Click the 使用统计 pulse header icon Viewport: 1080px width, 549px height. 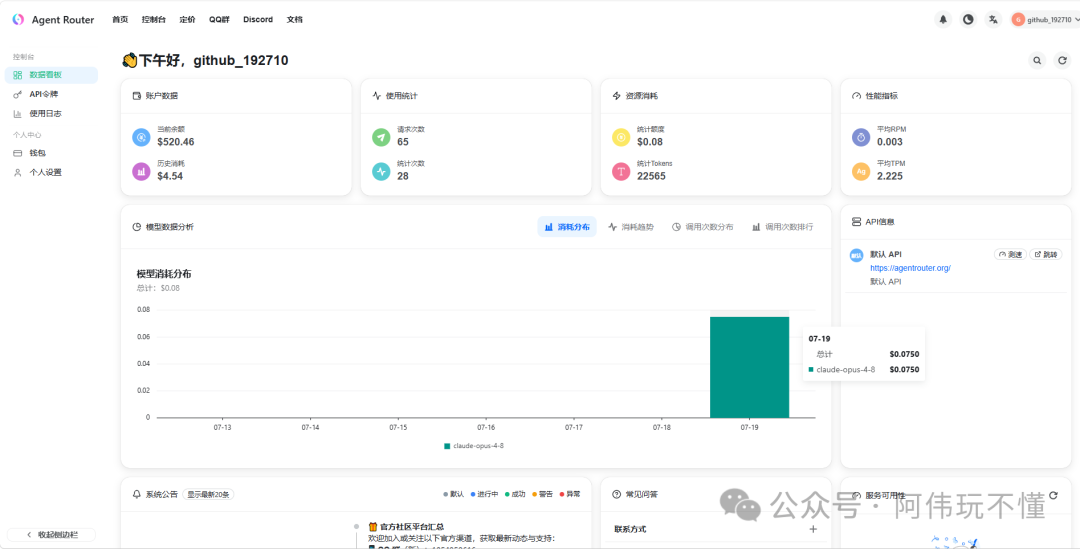pyautogui.click(x=377, y=96)
